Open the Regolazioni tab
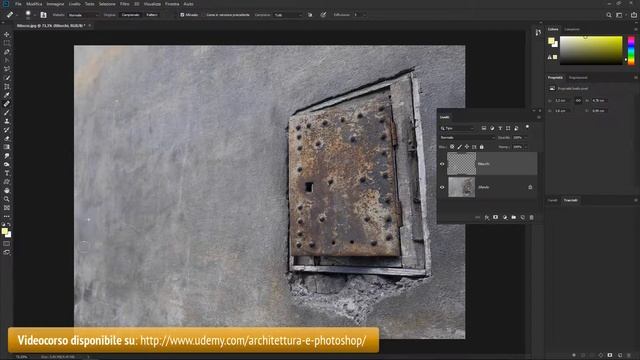Image resolution: width=640 pixels, height=360 pixels. [x=578, y=78]
